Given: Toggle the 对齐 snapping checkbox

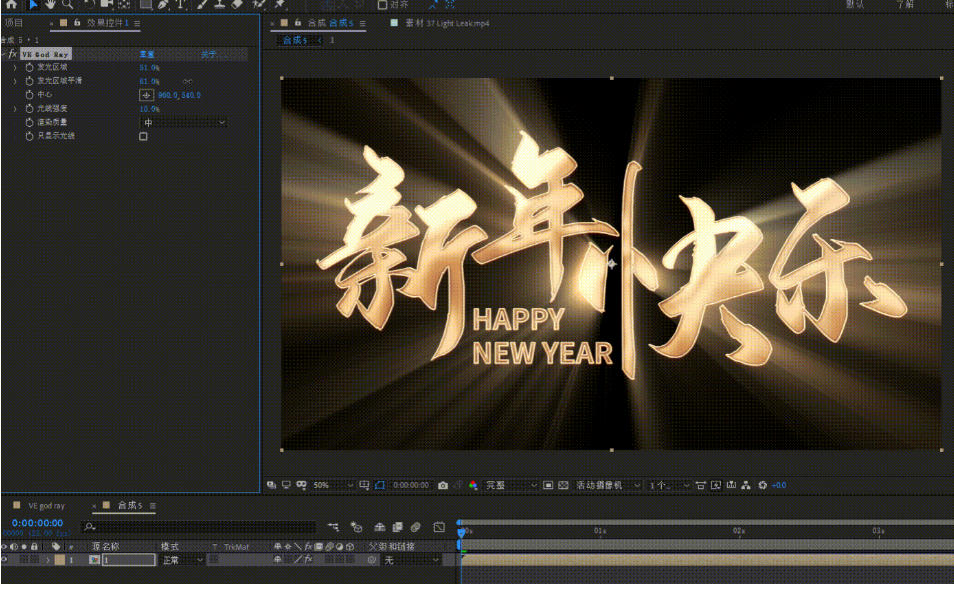Looking at the screenshot, I should [x=382, y=4].
